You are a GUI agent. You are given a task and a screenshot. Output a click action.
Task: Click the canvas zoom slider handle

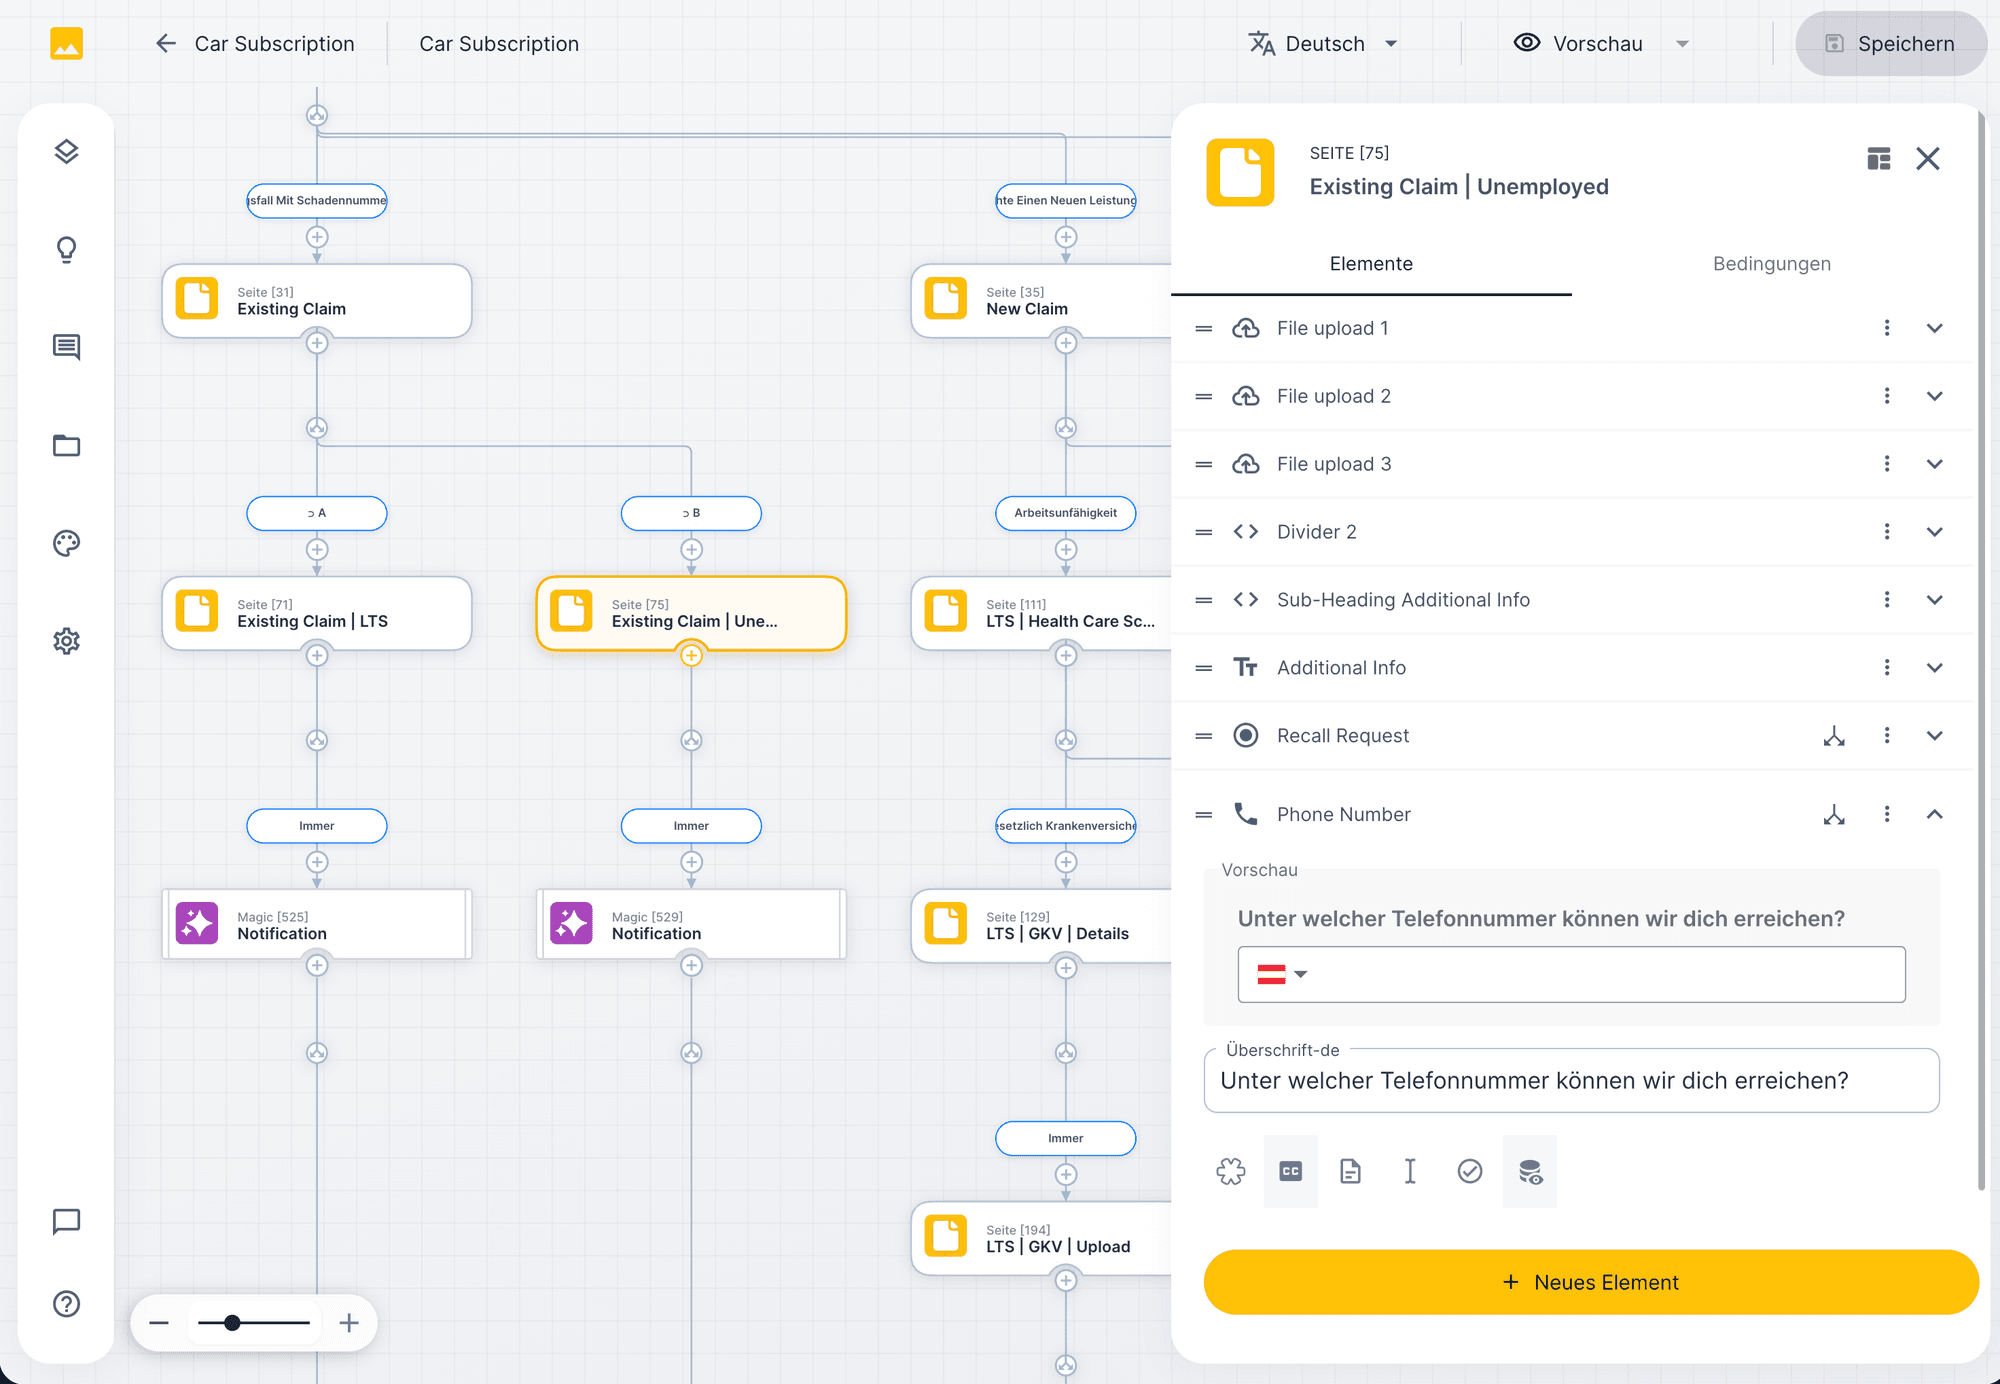(x=232, y=1323)
